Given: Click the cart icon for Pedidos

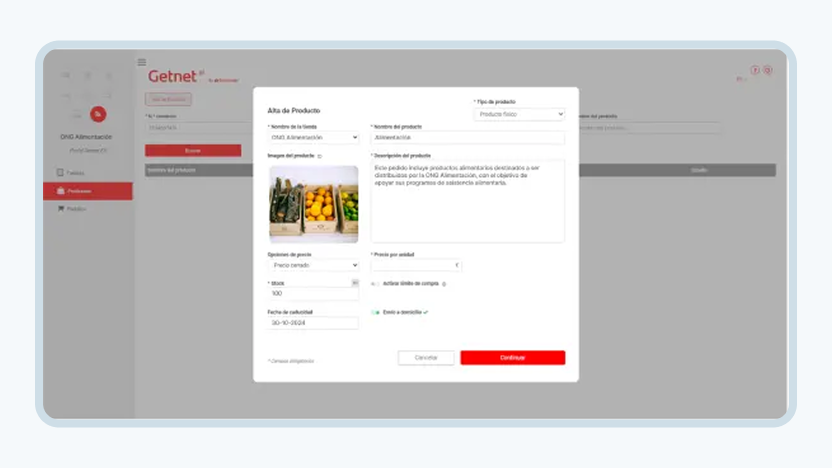Looking at the screenshot, I should (x=60, y=209).
